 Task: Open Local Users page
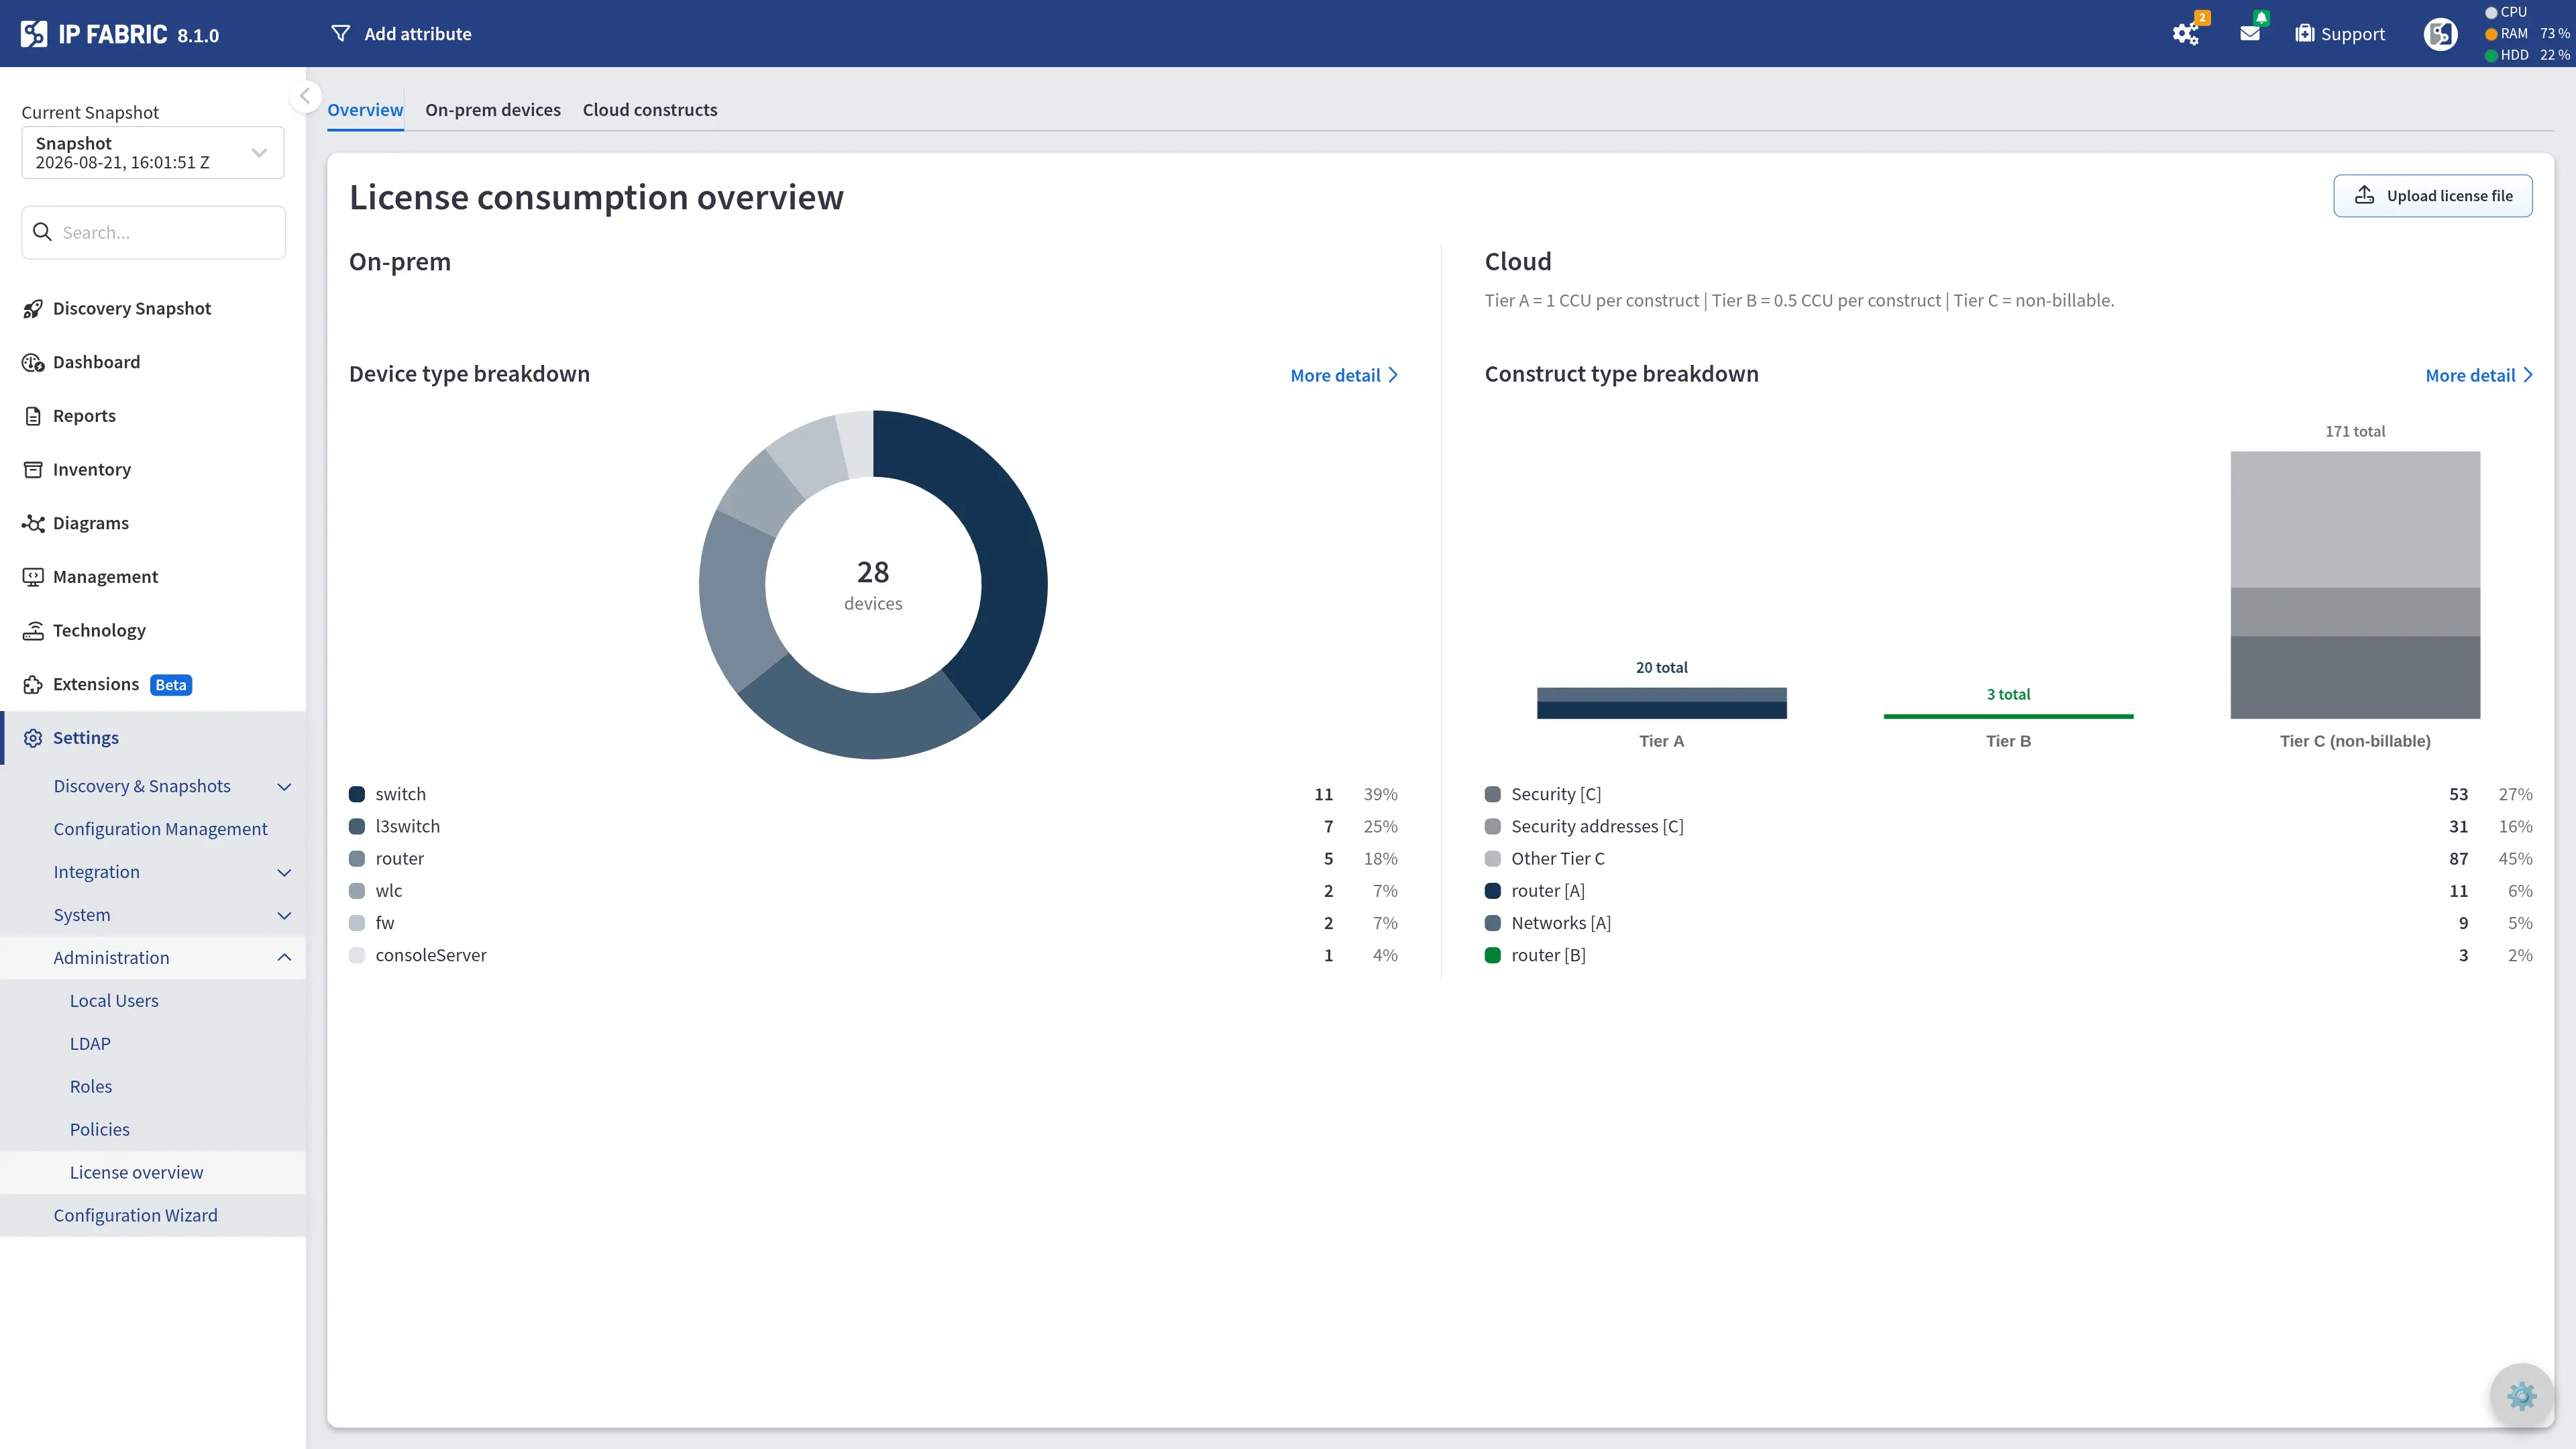(x=114, y=1001)
